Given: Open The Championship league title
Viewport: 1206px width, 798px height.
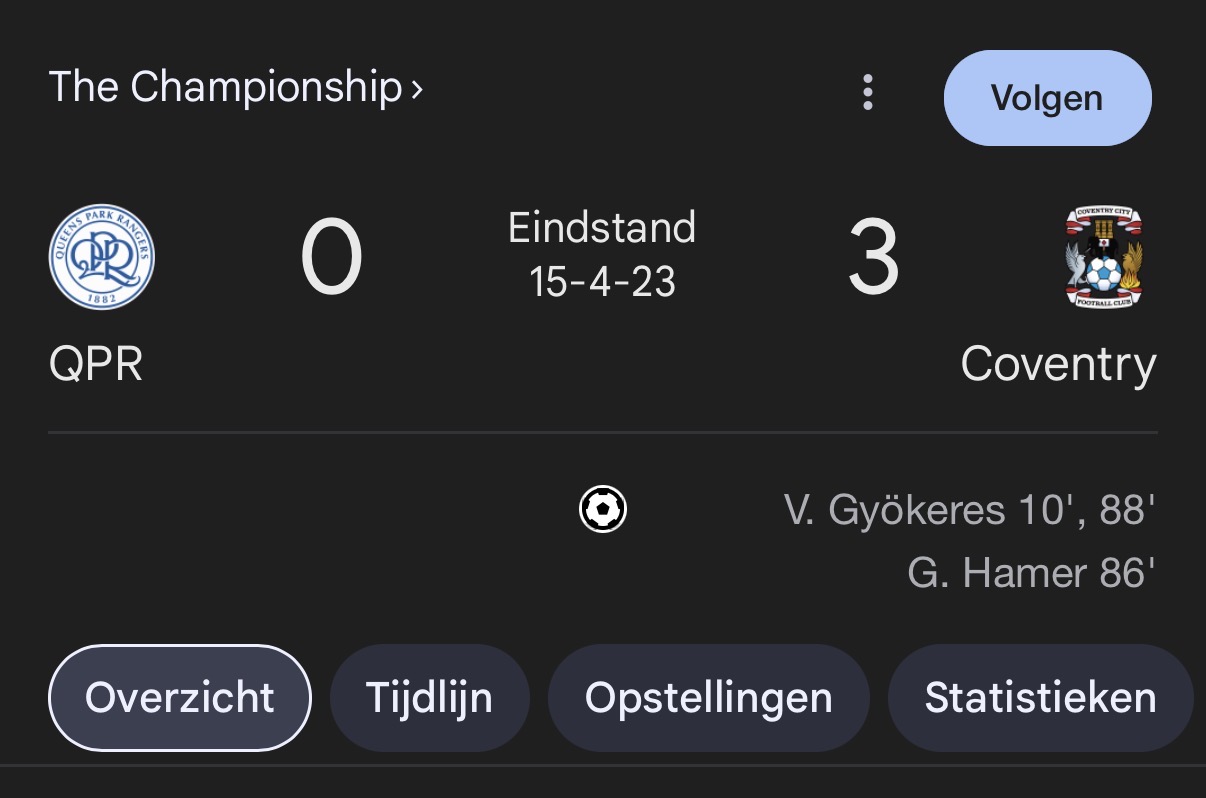Looking at the screenshot, I should pos(225,88).
